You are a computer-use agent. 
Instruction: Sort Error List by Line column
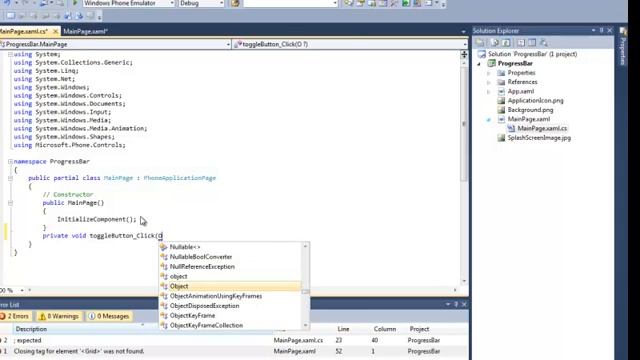coord(343,329)
